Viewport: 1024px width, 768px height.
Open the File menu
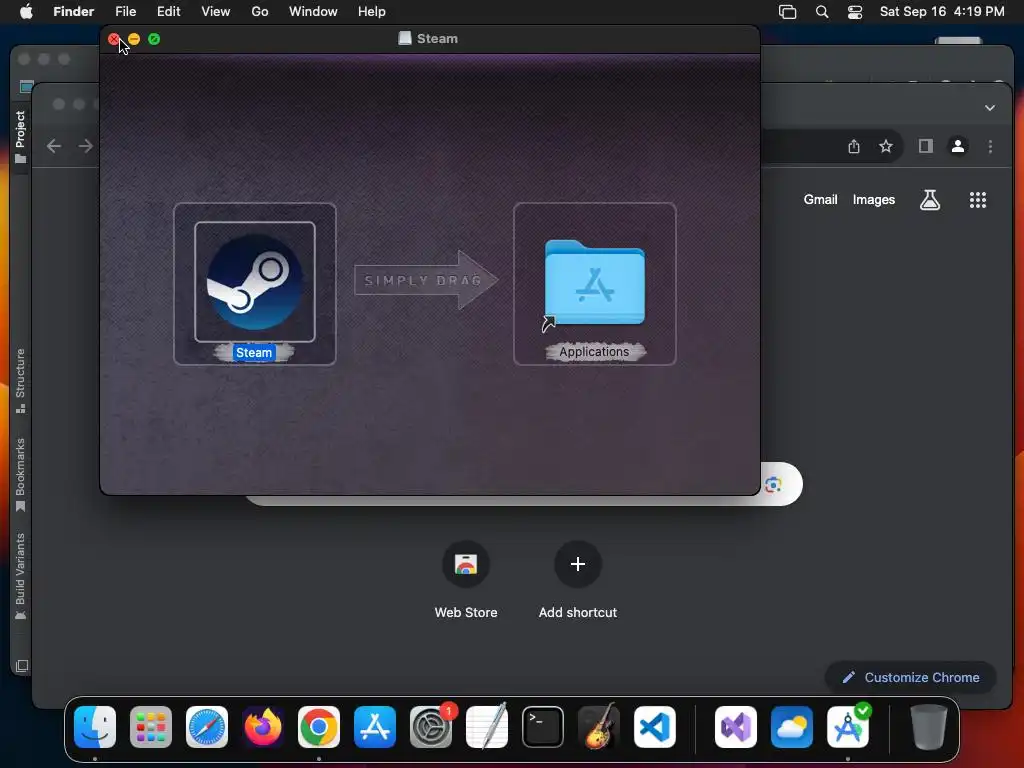pyautogui.click(x=125, y=12)
